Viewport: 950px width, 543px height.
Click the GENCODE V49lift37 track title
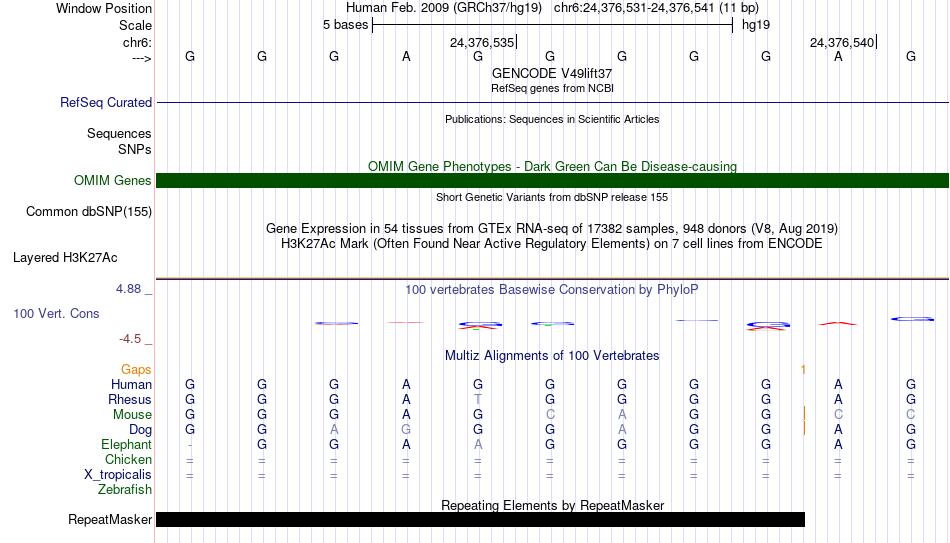[x=552, y=73]
